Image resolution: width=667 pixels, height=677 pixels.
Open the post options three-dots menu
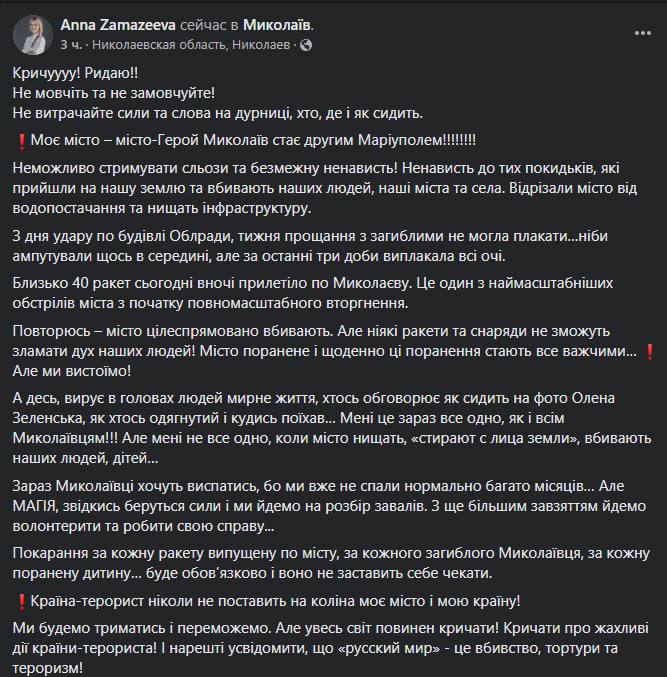click(x=640, y=32)
